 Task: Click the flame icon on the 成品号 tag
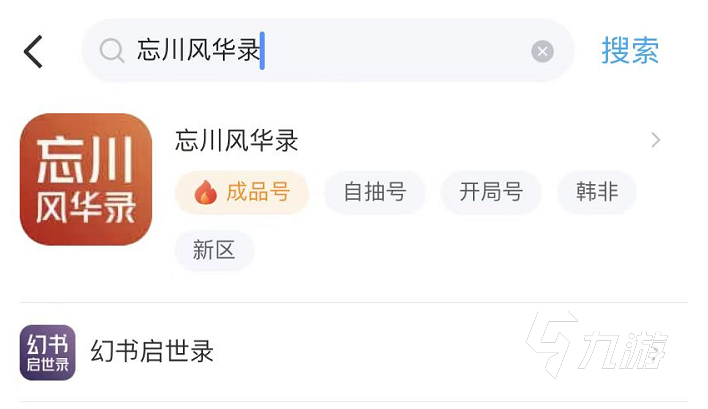click(205, 192)
